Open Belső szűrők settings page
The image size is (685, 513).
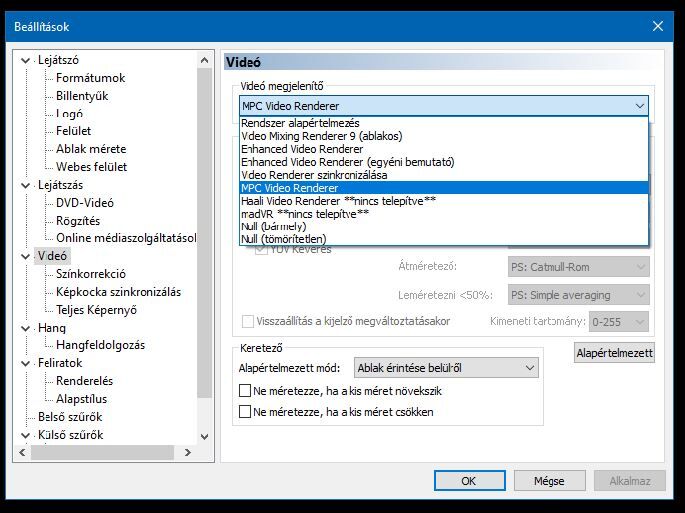tap(70, 417)
